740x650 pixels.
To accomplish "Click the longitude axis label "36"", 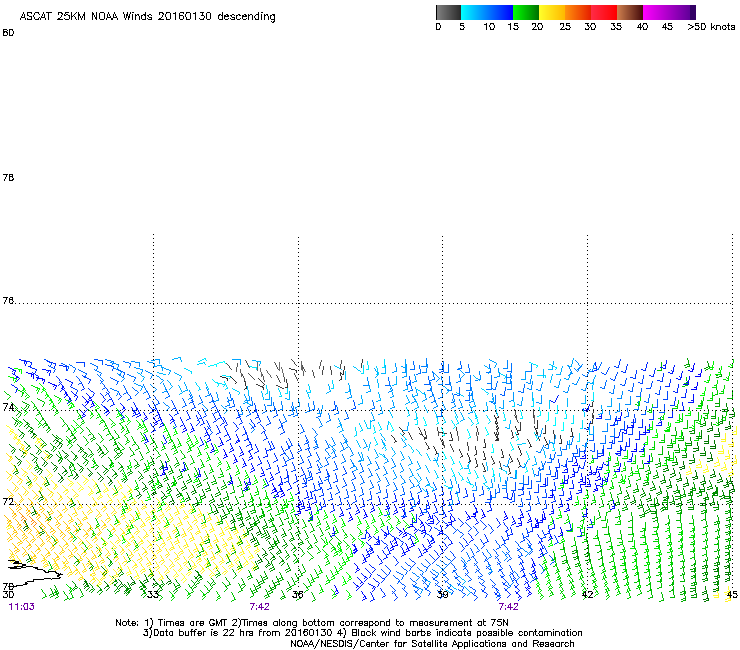I will 297,595.
